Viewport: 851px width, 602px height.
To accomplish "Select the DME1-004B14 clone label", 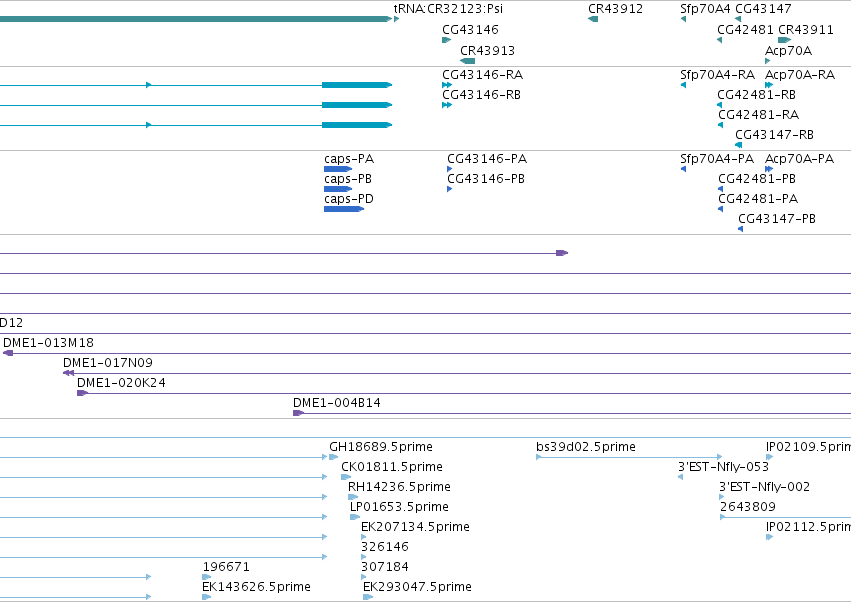I will (x=336, y=403).
